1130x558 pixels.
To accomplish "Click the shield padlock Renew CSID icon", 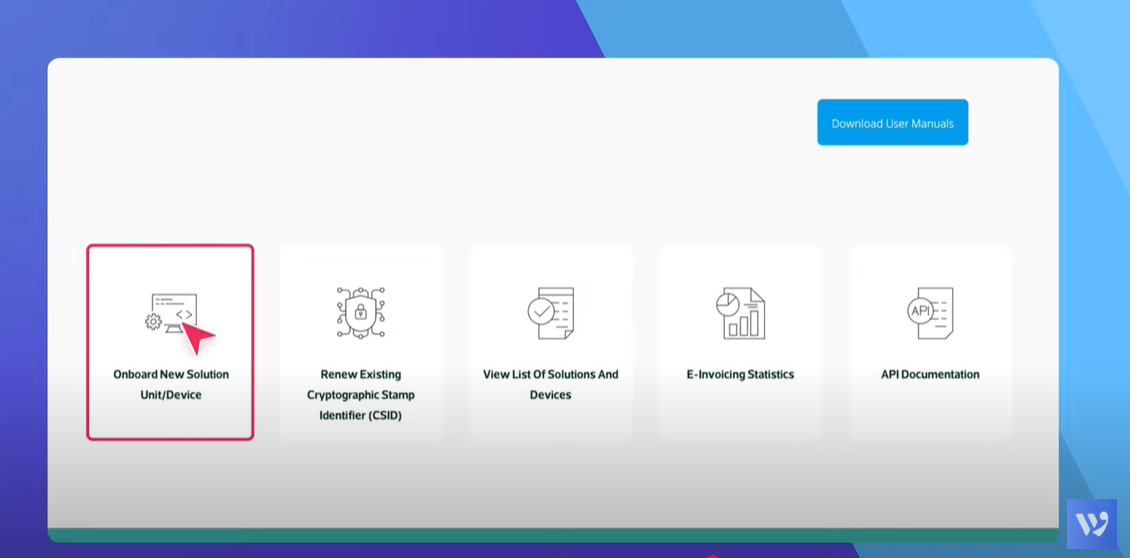I will click(361, 312).
